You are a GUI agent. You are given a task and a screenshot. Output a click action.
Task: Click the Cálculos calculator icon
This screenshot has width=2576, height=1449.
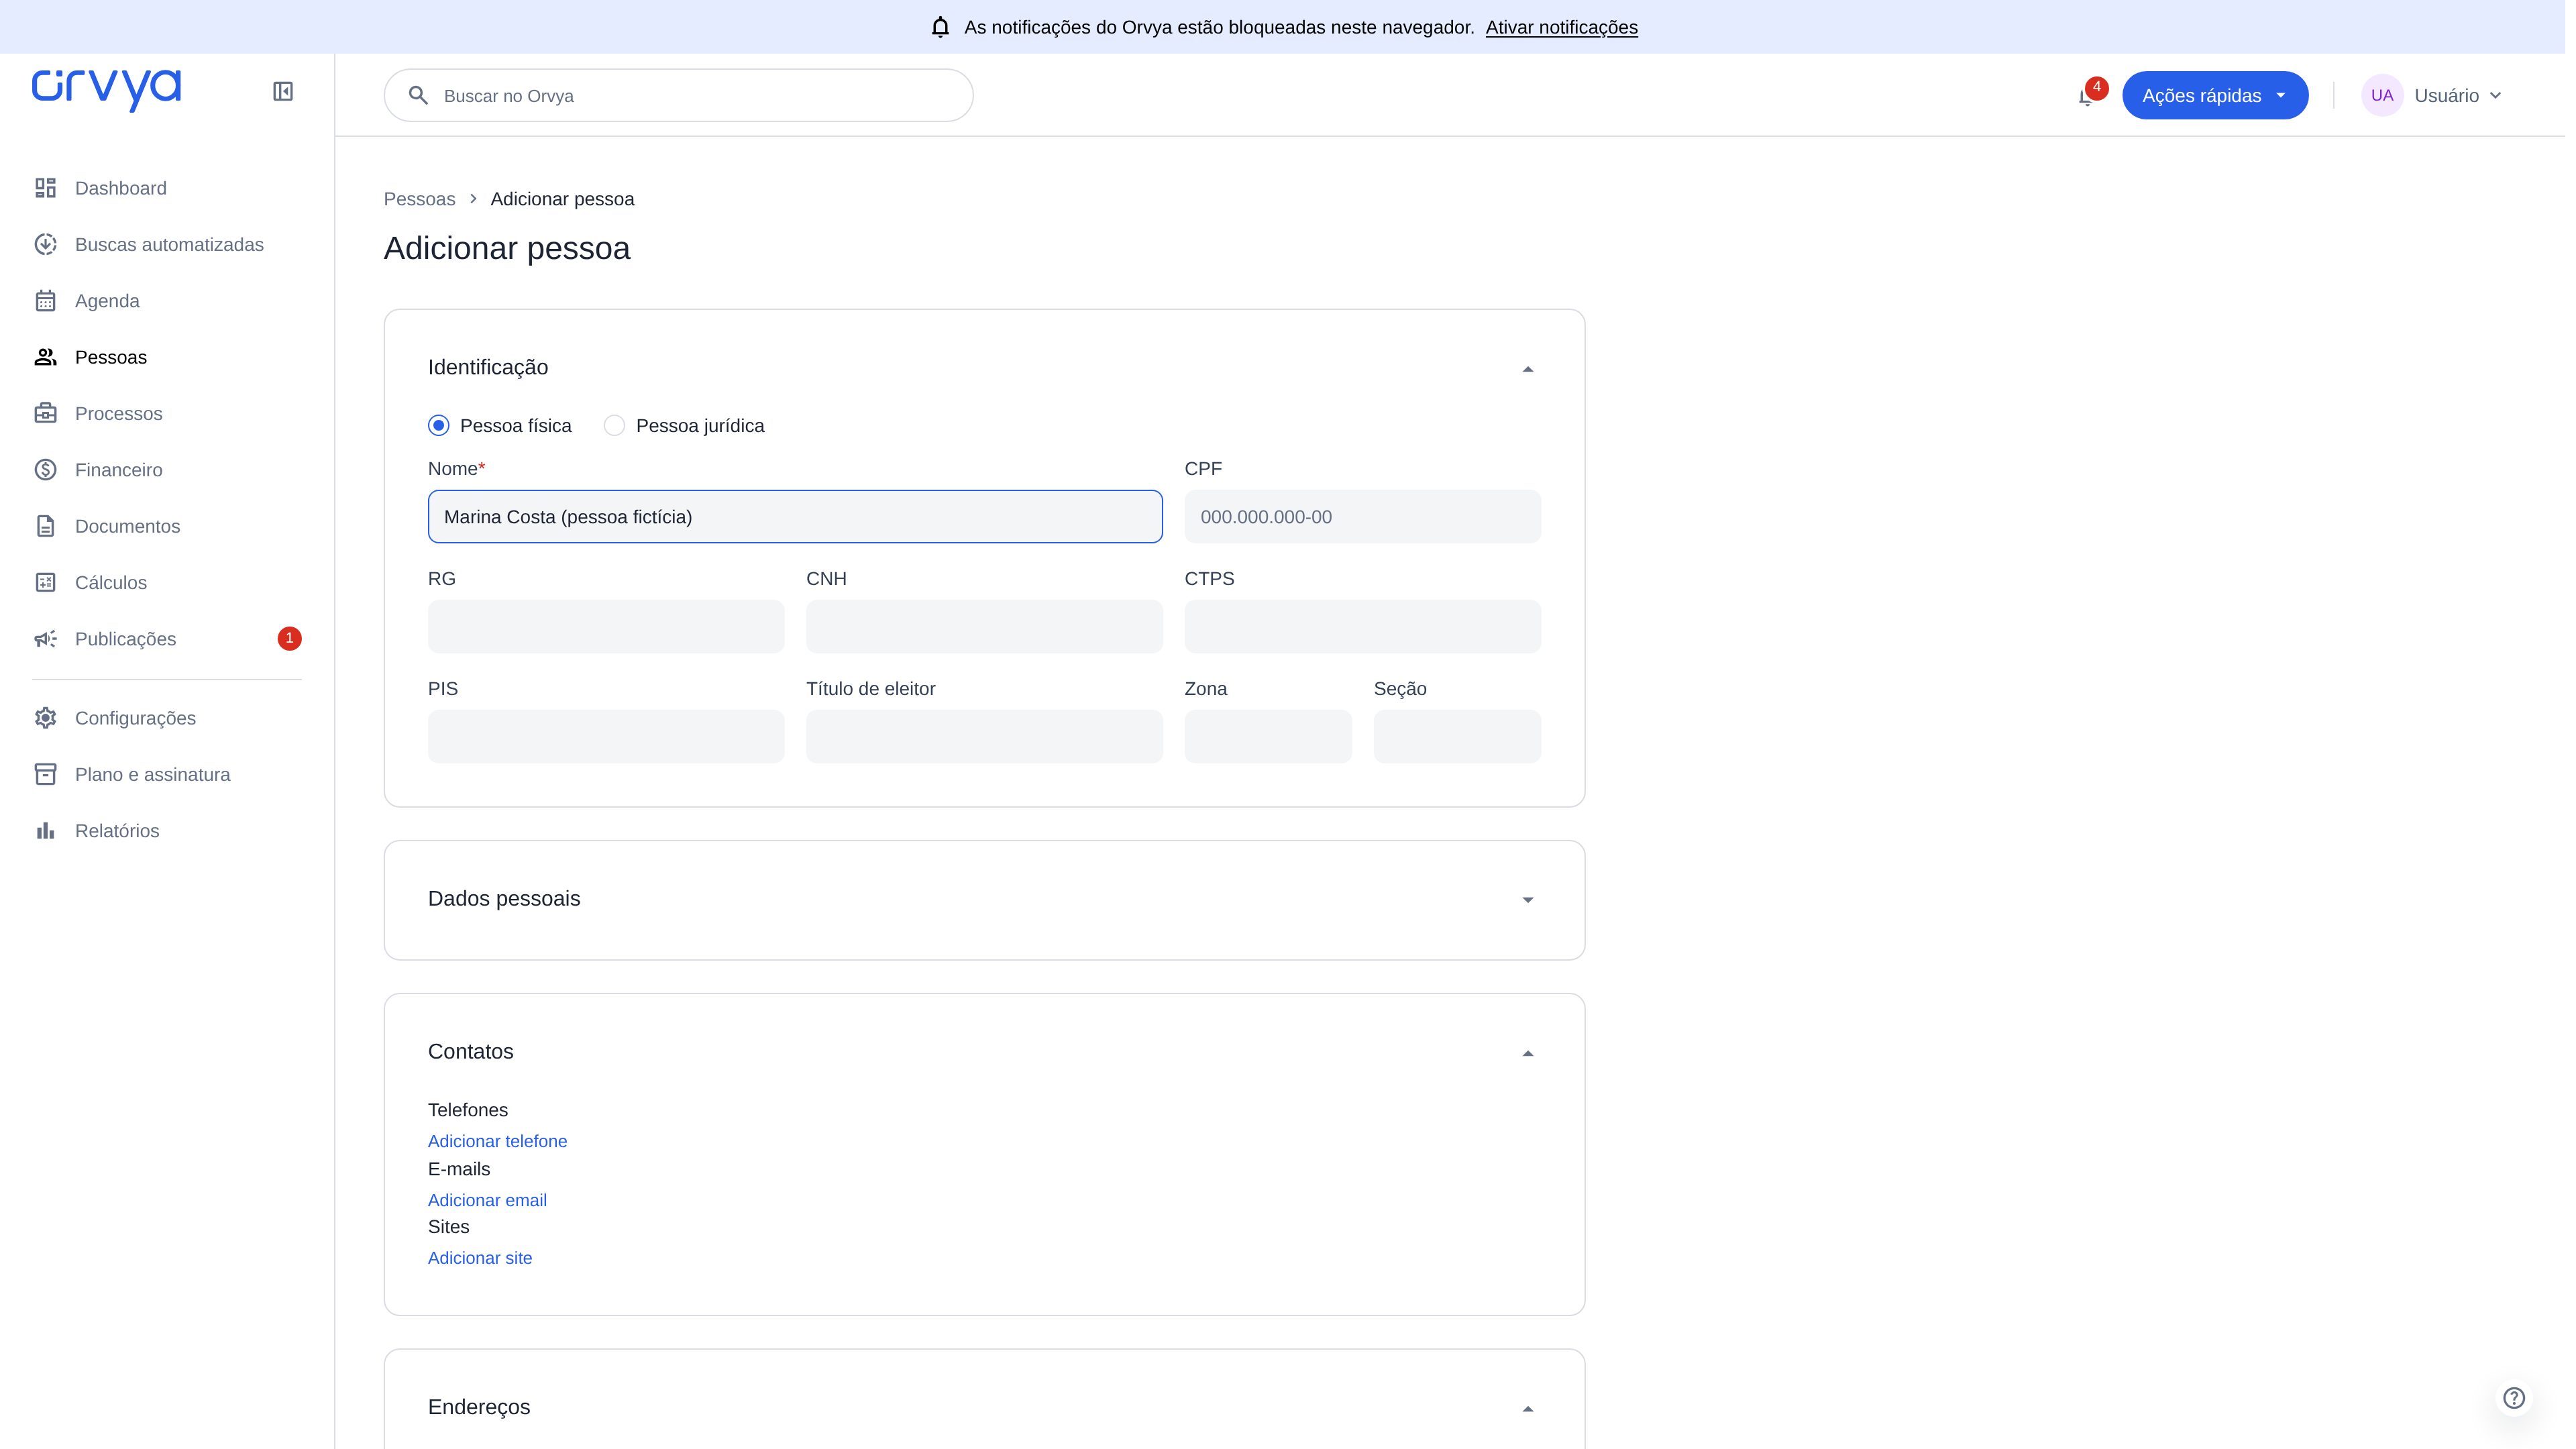pos(45,582)
